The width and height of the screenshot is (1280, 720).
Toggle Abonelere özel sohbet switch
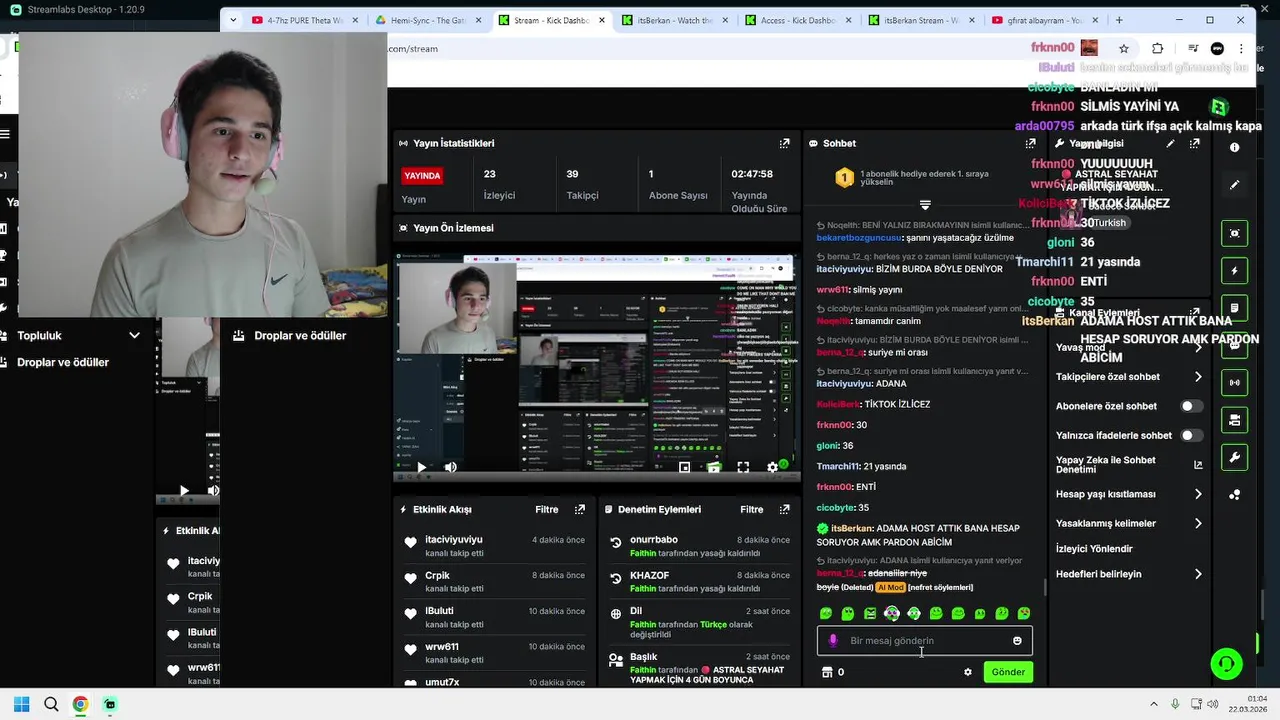(x=1191, y=406)
